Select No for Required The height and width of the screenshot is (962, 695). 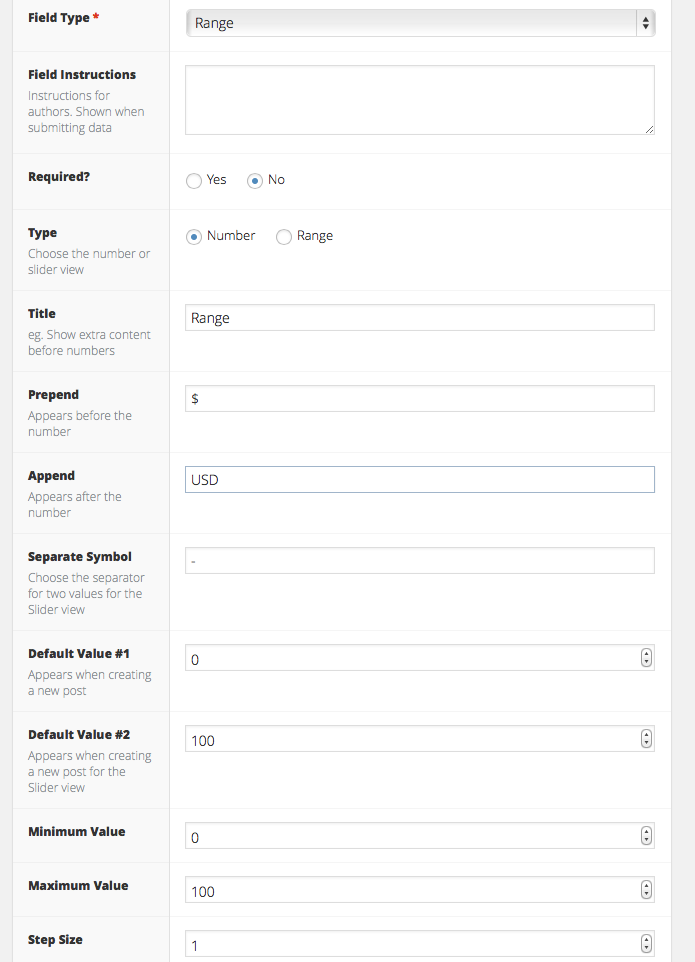[x=255, y=181]
